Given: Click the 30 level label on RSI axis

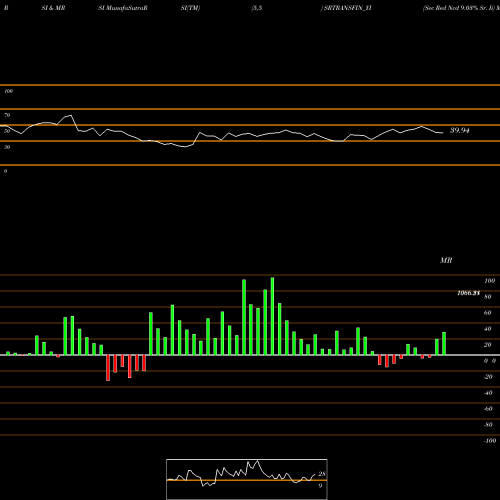Looking at the screenshot, I should [x=7, y=147].
